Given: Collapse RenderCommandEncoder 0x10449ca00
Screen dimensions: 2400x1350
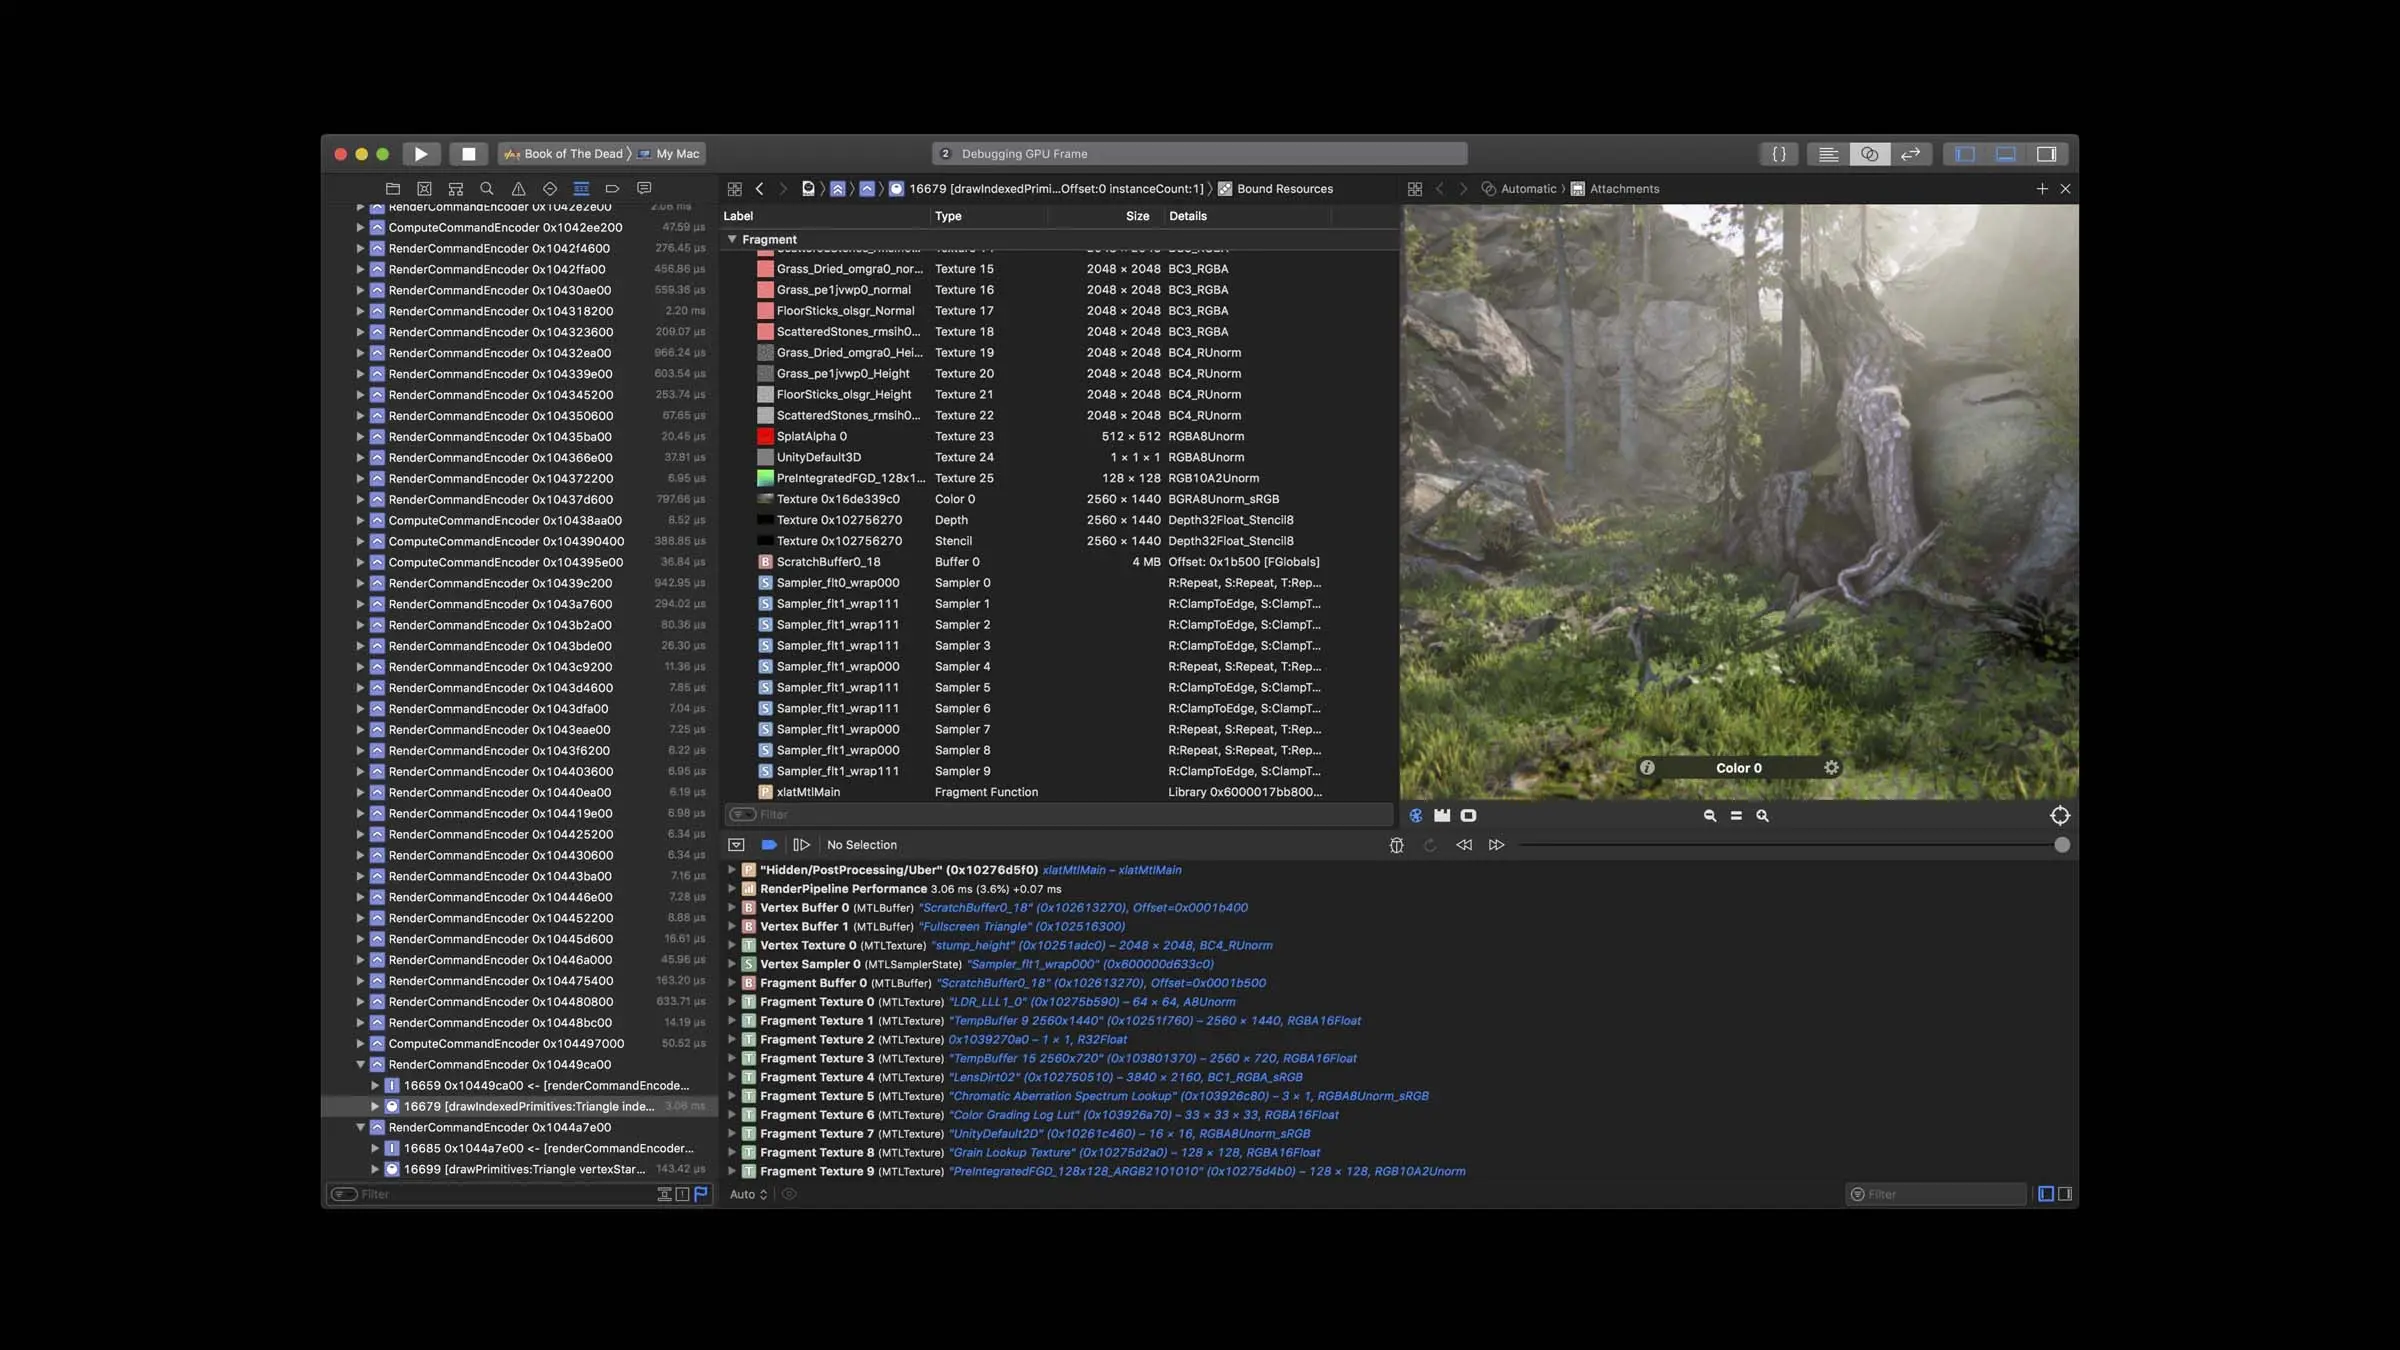Looking at the screenshot, I should tap(360, 1065).
